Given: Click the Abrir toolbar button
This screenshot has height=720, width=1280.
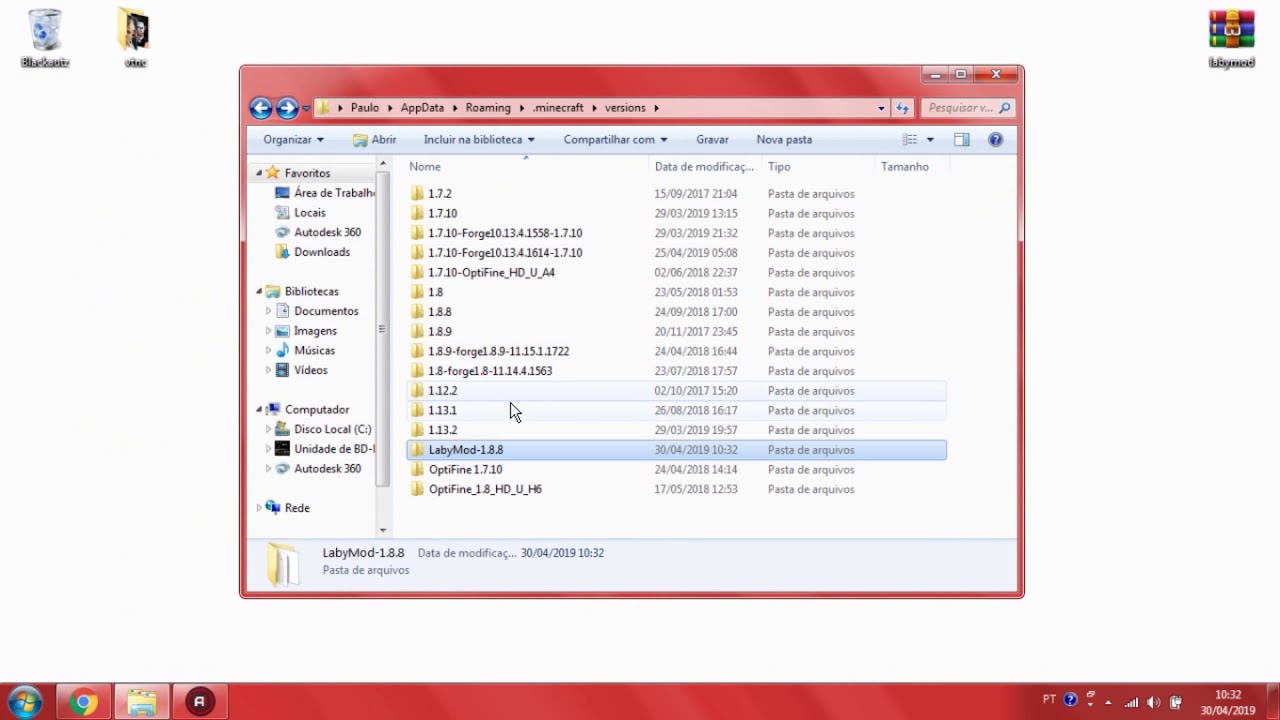Looking at the screenshot, I should tap(375, 140).
